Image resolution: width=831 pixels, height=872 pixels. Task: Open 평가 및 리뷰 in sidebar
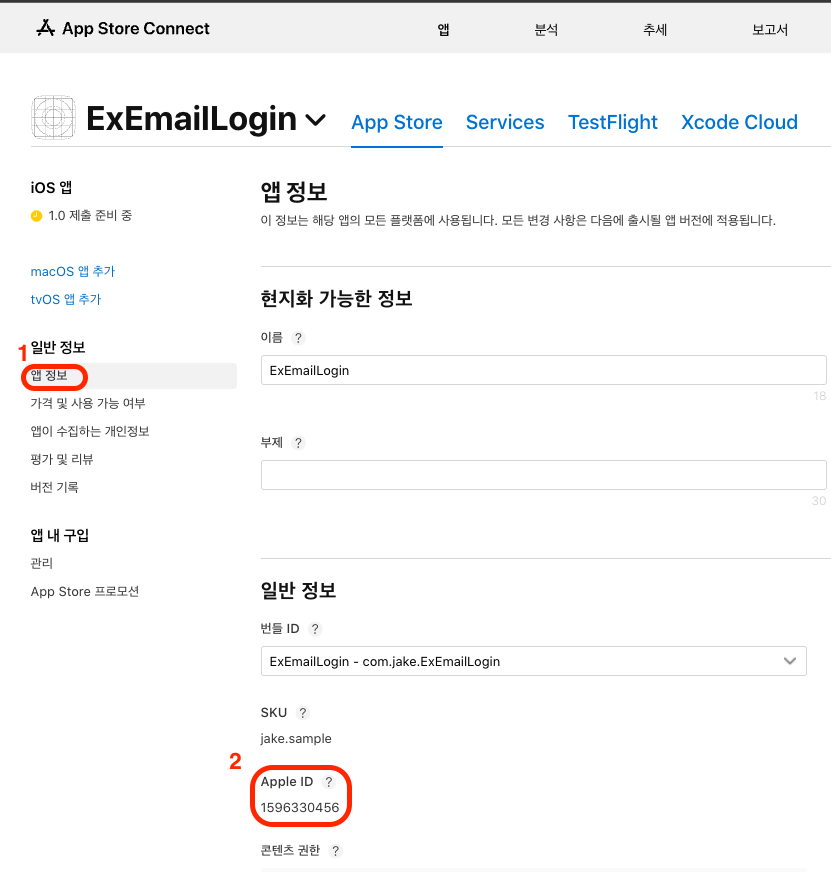pos(62,459)
